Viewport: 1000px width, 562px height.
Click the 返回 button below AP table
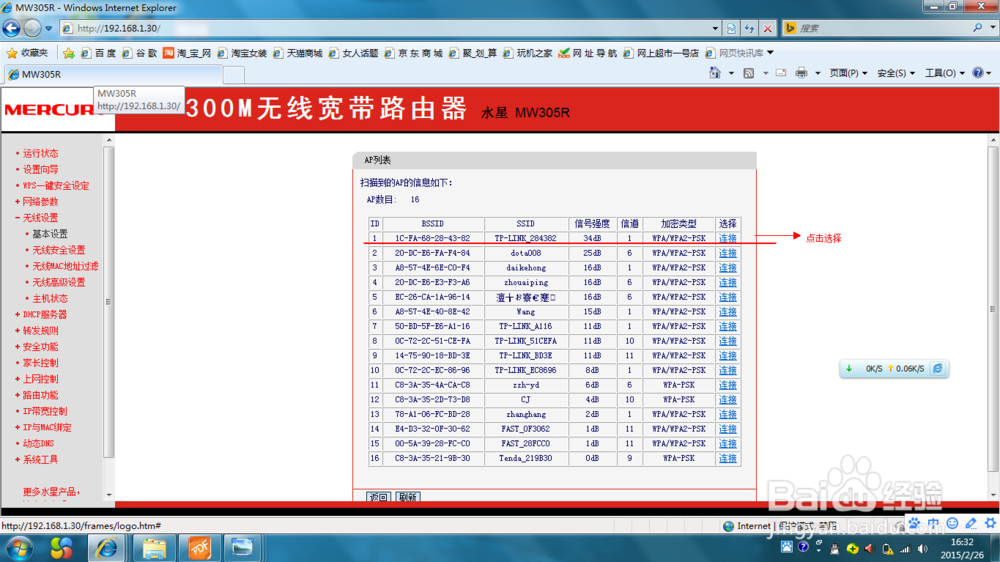click(x=378, y=496)
